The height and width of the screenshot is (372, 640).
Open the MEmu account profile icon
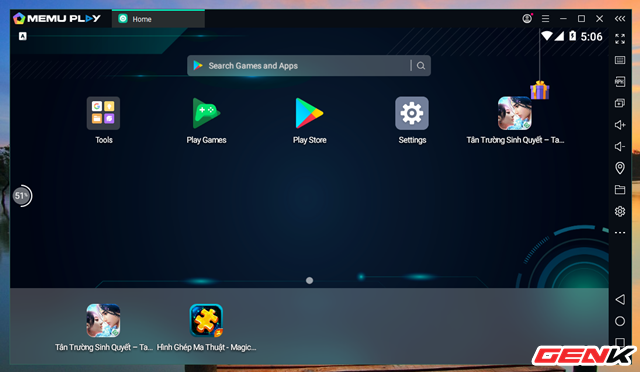(x=527, y=18)
